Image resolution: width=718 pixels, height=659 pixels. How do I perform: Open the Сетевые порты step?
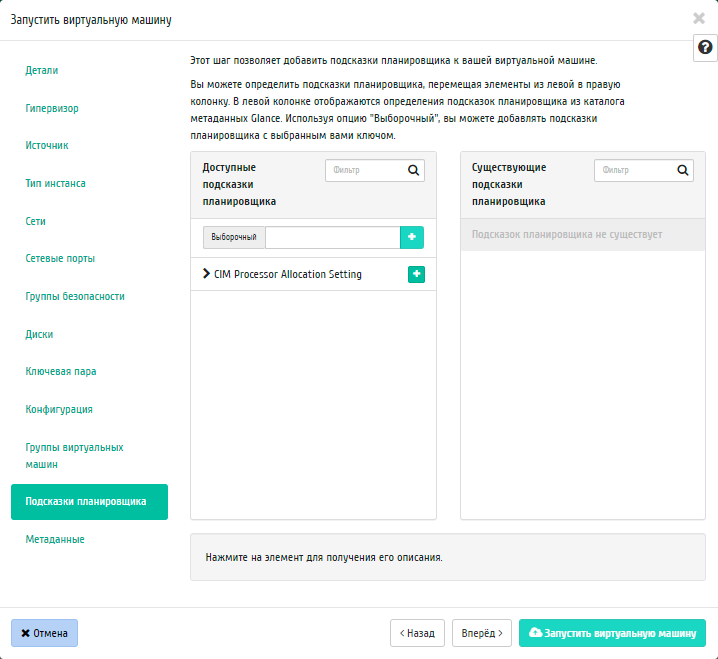coord(60,259)
